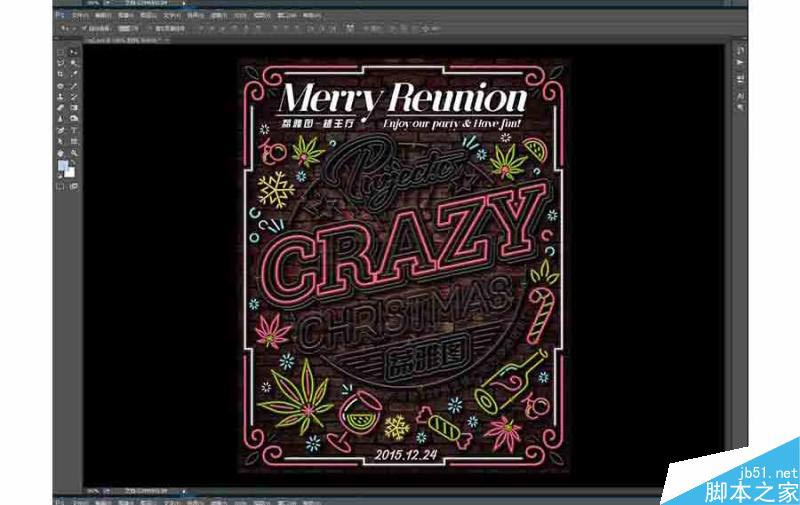800x505 pixels.
Task: Select the Clone Stamp tool
Action: (61, 97)
